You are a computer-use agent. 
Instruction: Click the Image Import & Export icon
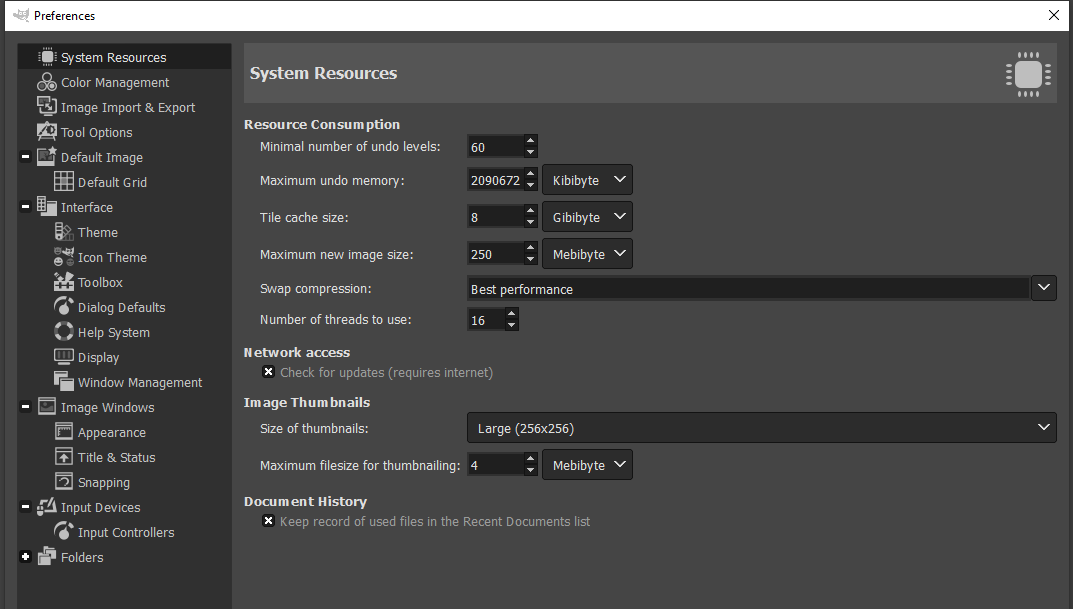click(x=46, y=107)
